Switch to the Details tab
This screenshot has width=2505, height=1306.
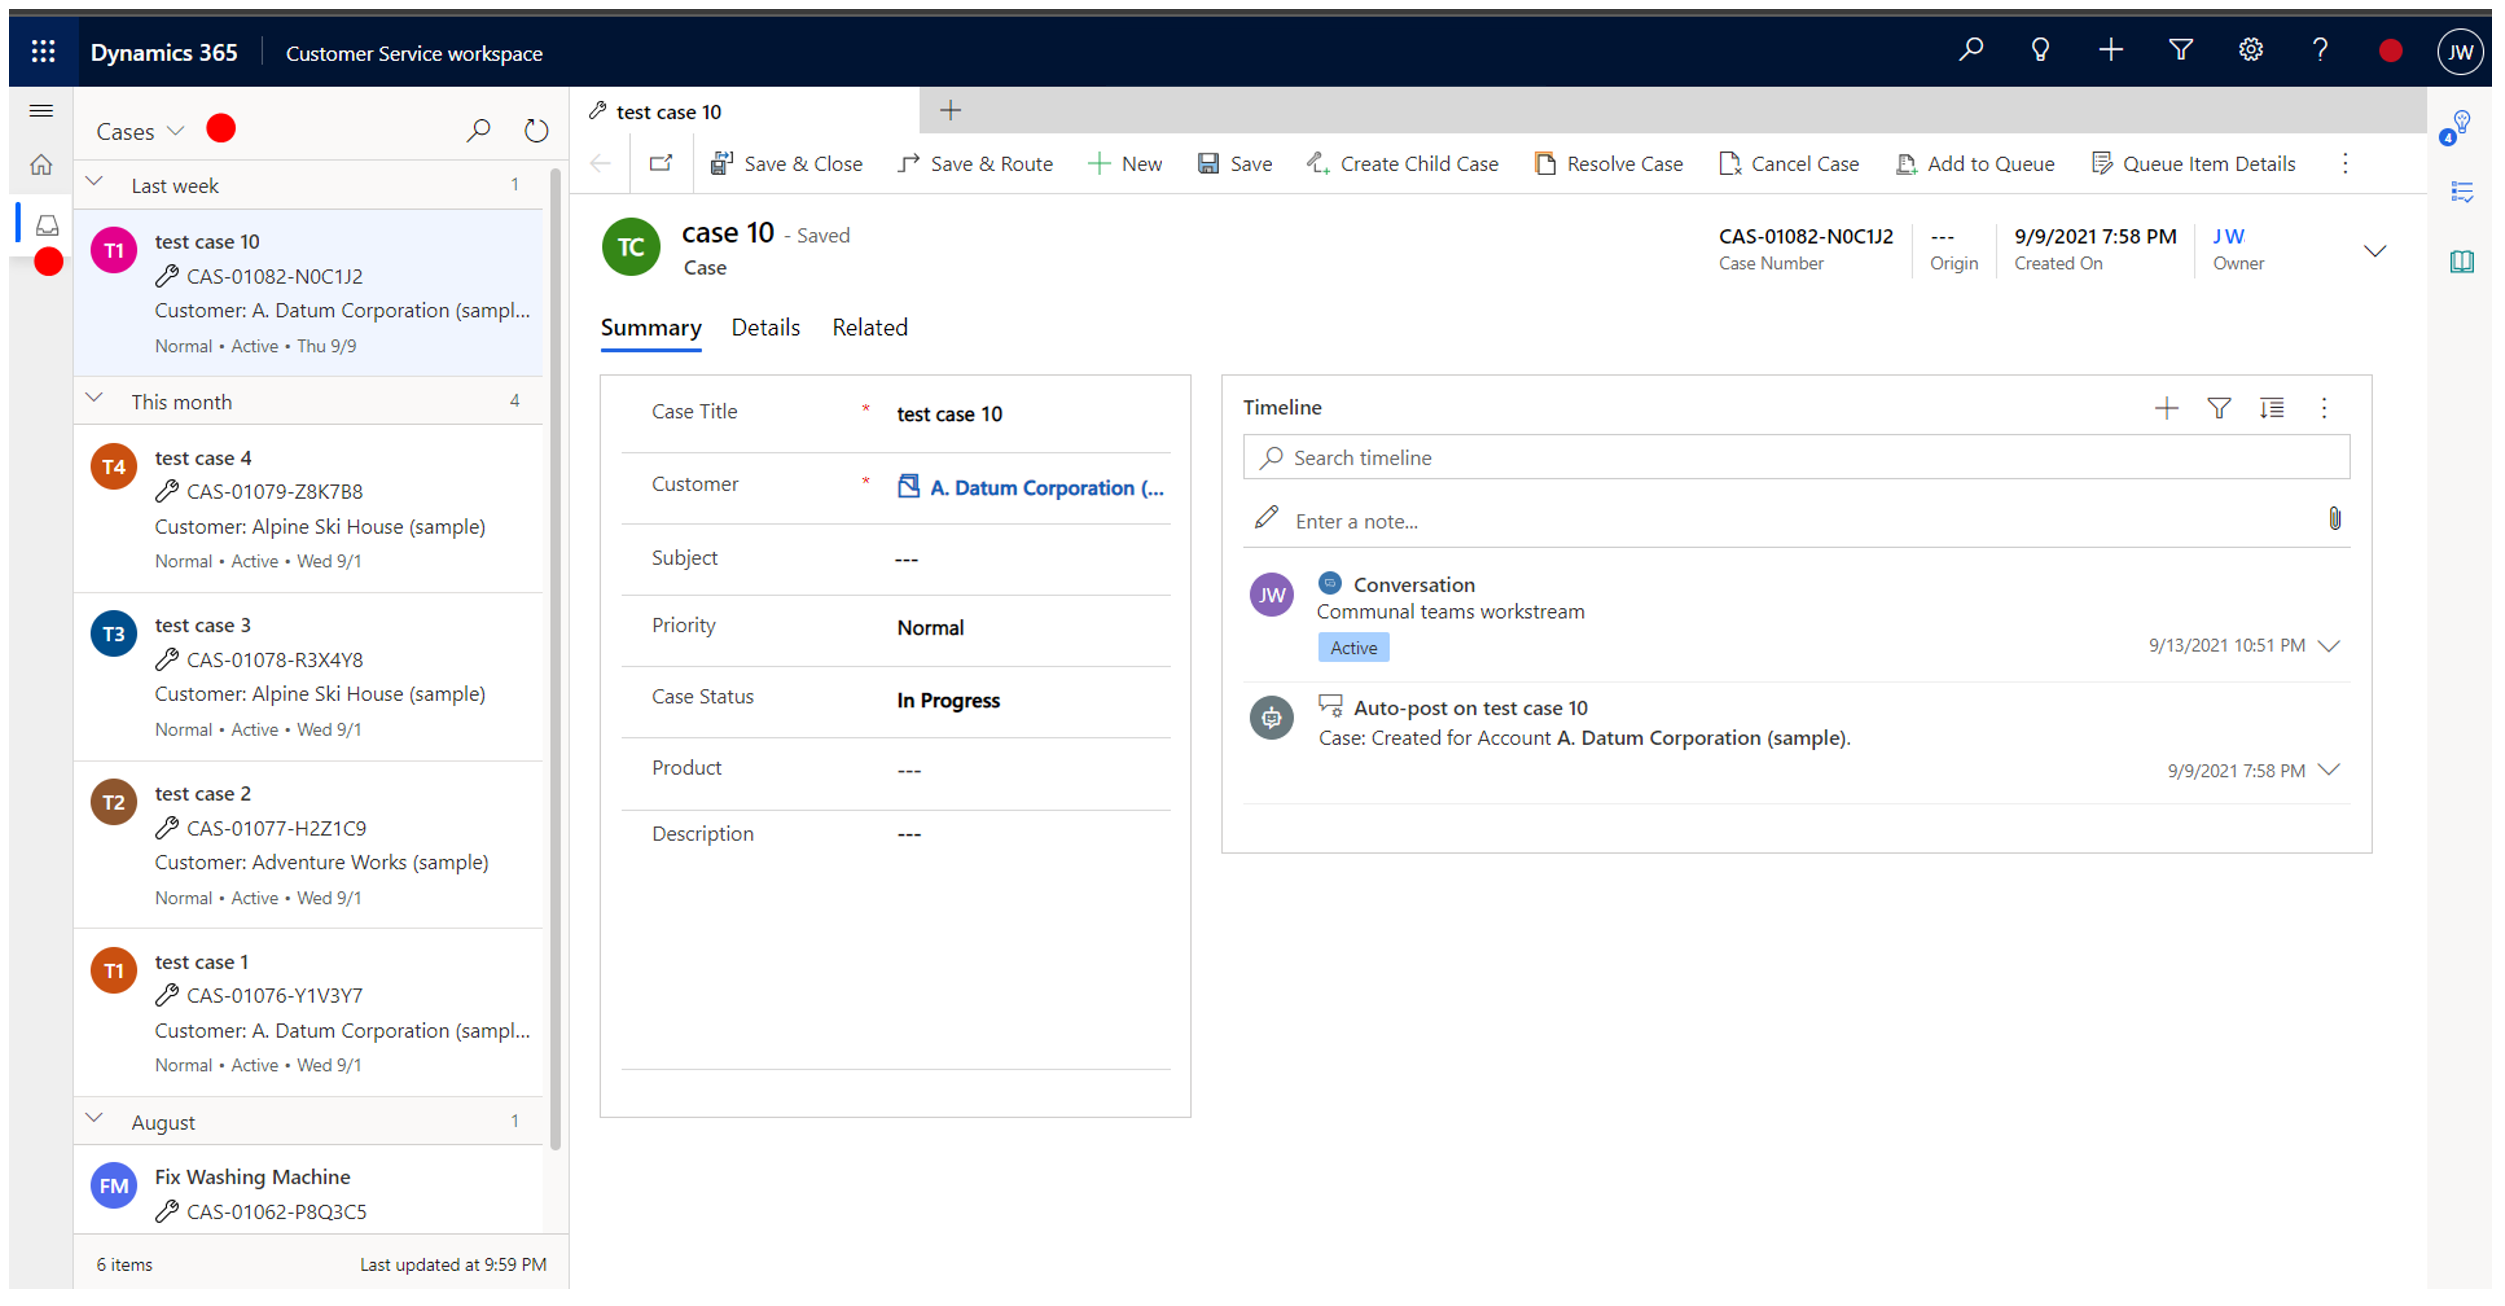point(765,326)
